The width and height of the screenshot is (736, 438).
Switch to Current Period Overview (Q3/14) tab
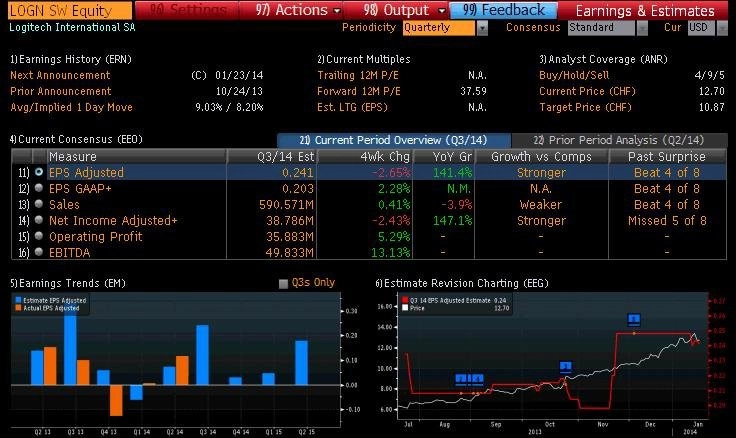(394, 140)
